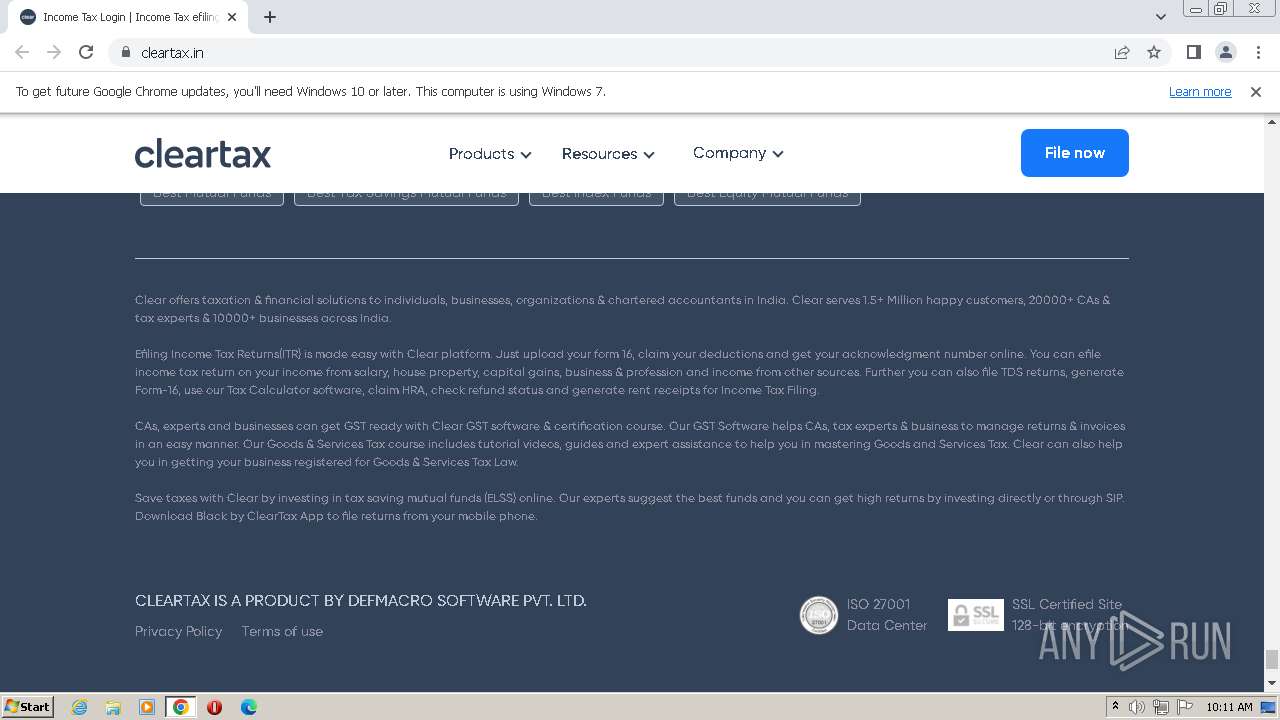Click Learn more about Chrome updates
Image resolution: width=1280 pixels, height=720 pixels.
pyautogui.click(x=1200, y=91)
